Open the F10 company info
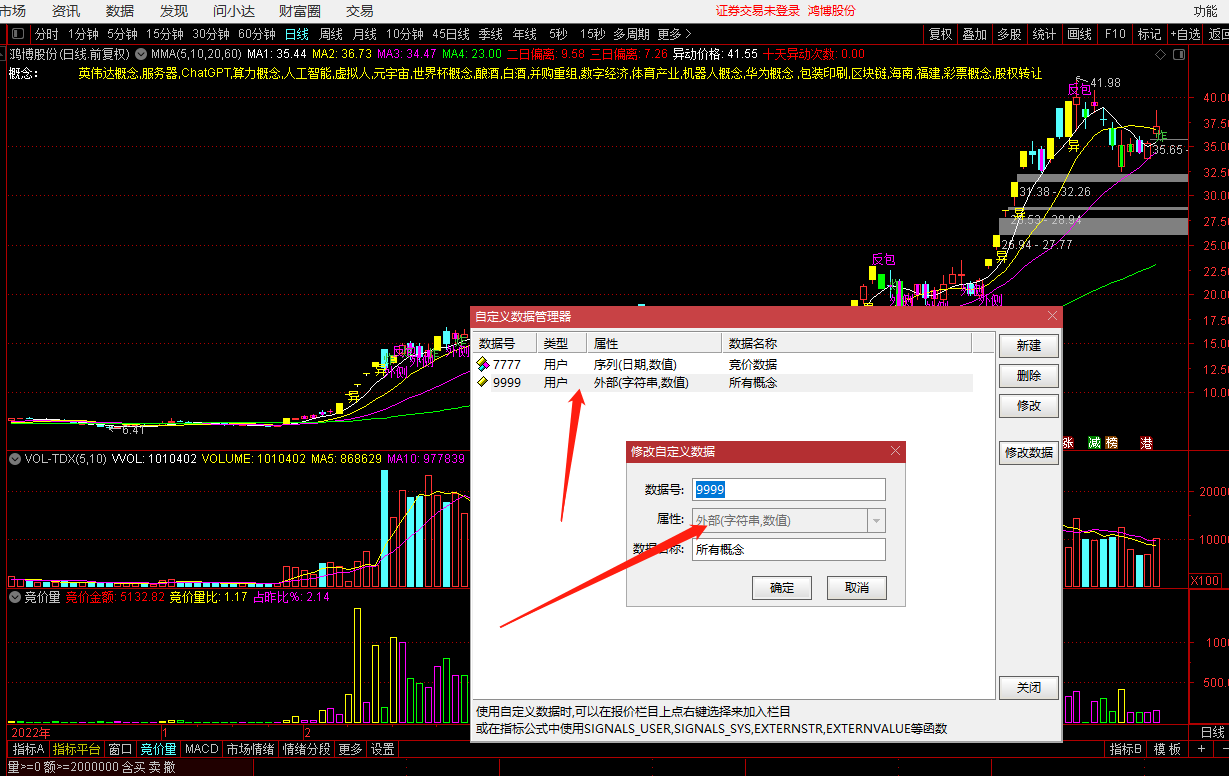Screen dimensions: 1229x776 click(x=1114, y=34)
